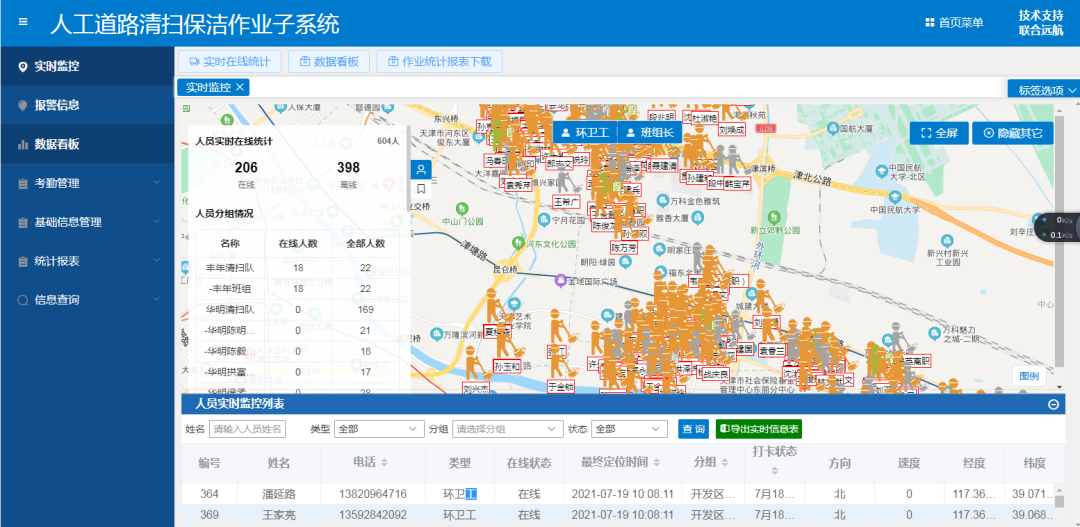The image size is (1080, 527).
Task: Click the 查询 button
Action: click(x=693, y=428)
